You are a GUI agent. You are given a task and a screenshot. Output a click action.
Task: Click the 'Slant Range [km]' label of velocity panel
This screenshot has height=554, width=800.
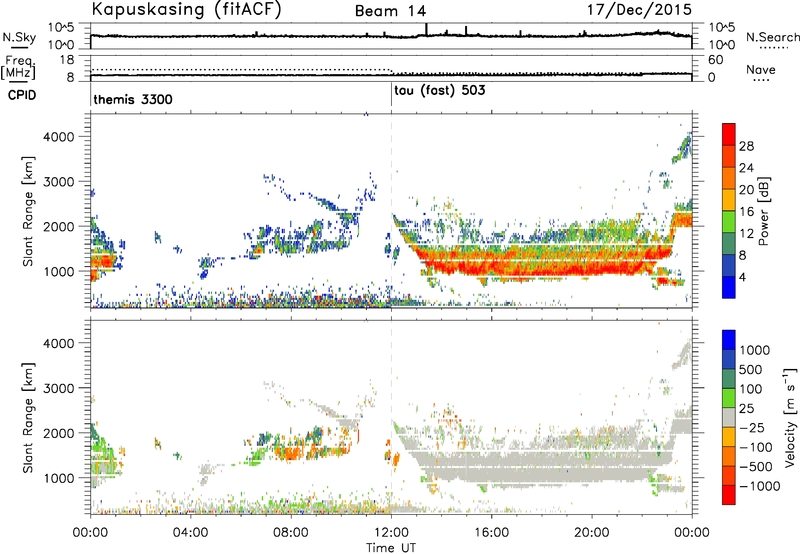(x=28, y=418)
